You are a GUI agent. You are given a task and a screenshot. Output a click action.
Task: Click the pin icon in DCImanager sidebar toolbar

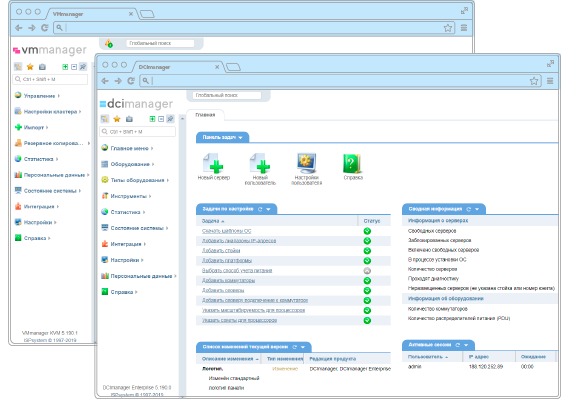coord(170,119)
